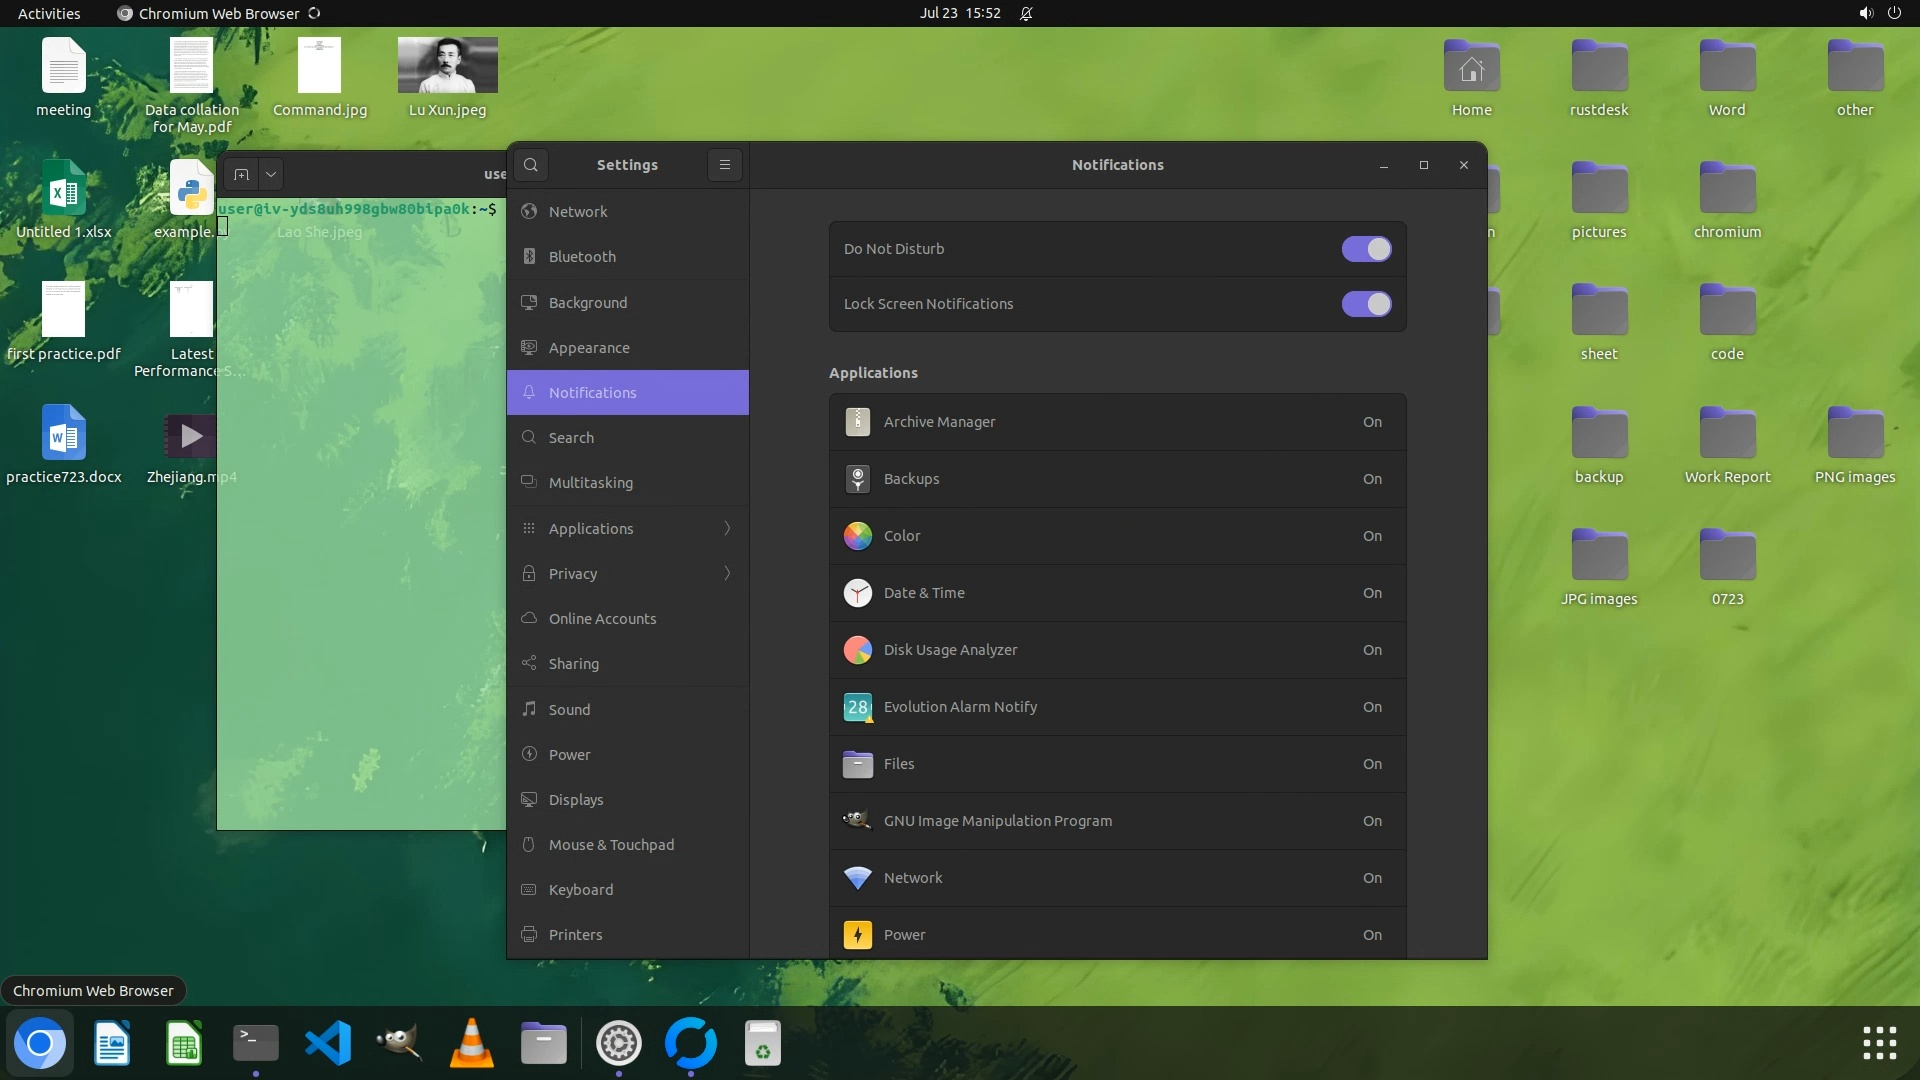The image size is (1920, 1080).
Task: Click the GNU Image Manipulation Program icon
Action: click(x=857, y=821)
